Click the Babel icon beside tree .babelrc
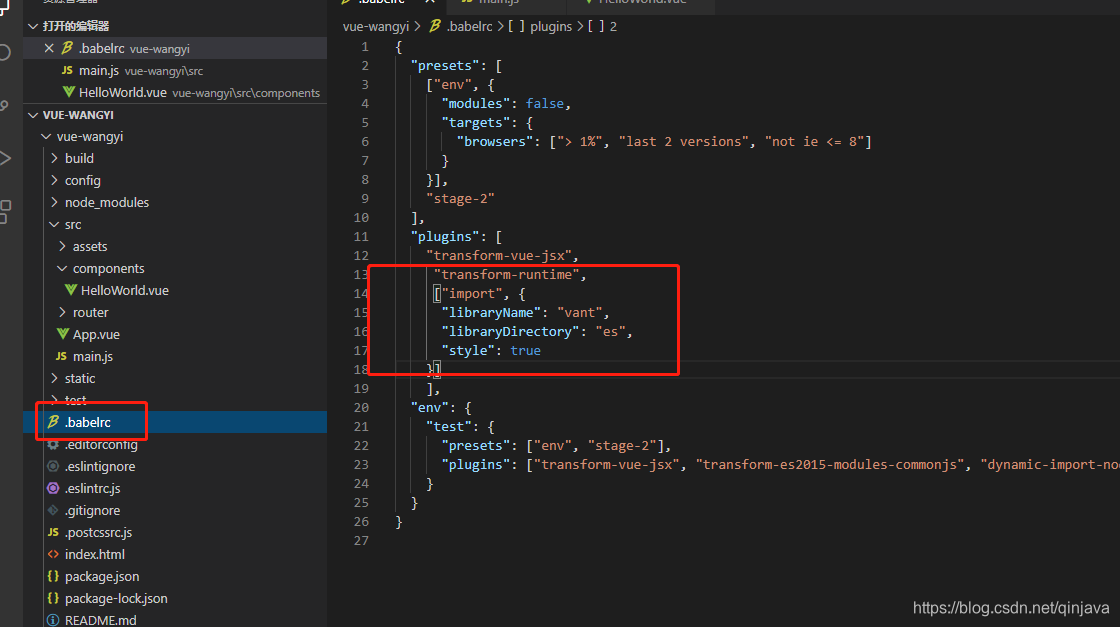Image resolution: width=1120 pixels, height=627 pixels. 53,422
